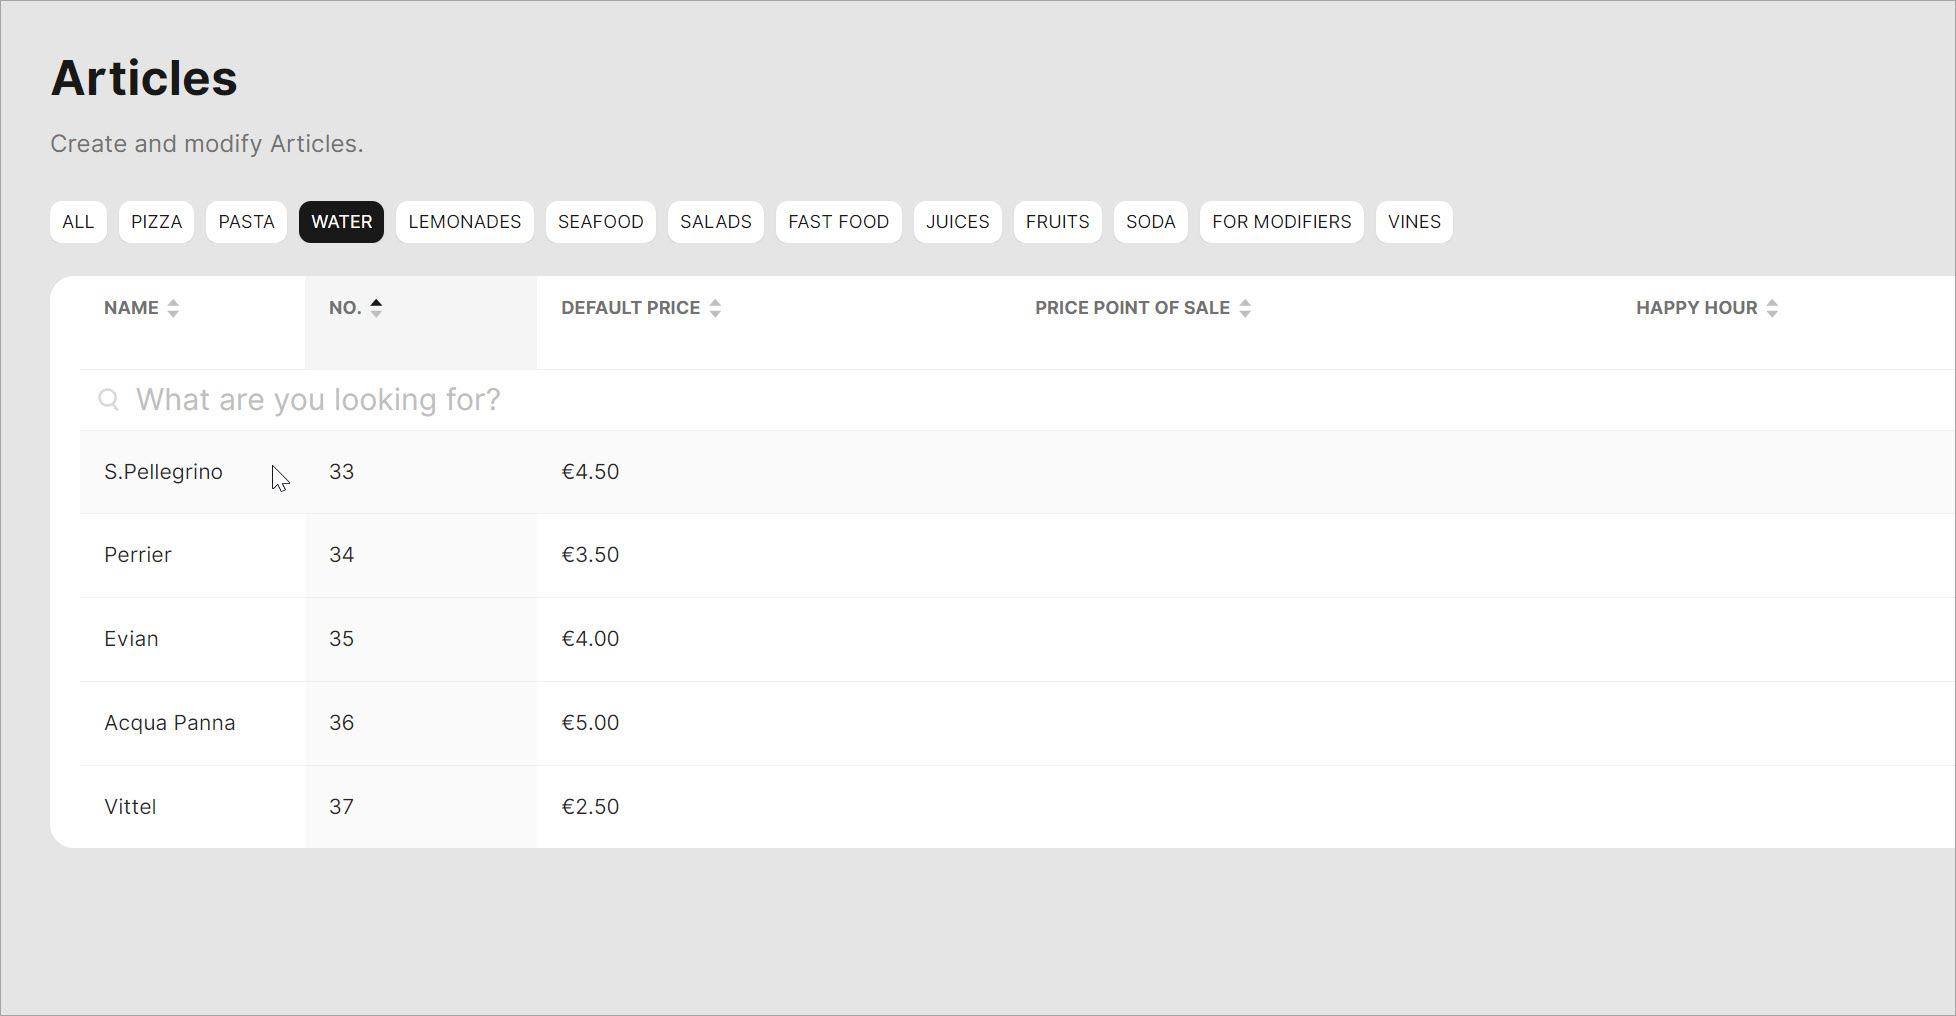This screenshot has width=1956, height=1016.
Task: Sort by Happy Hour icon
Action: click(1772, 308)
